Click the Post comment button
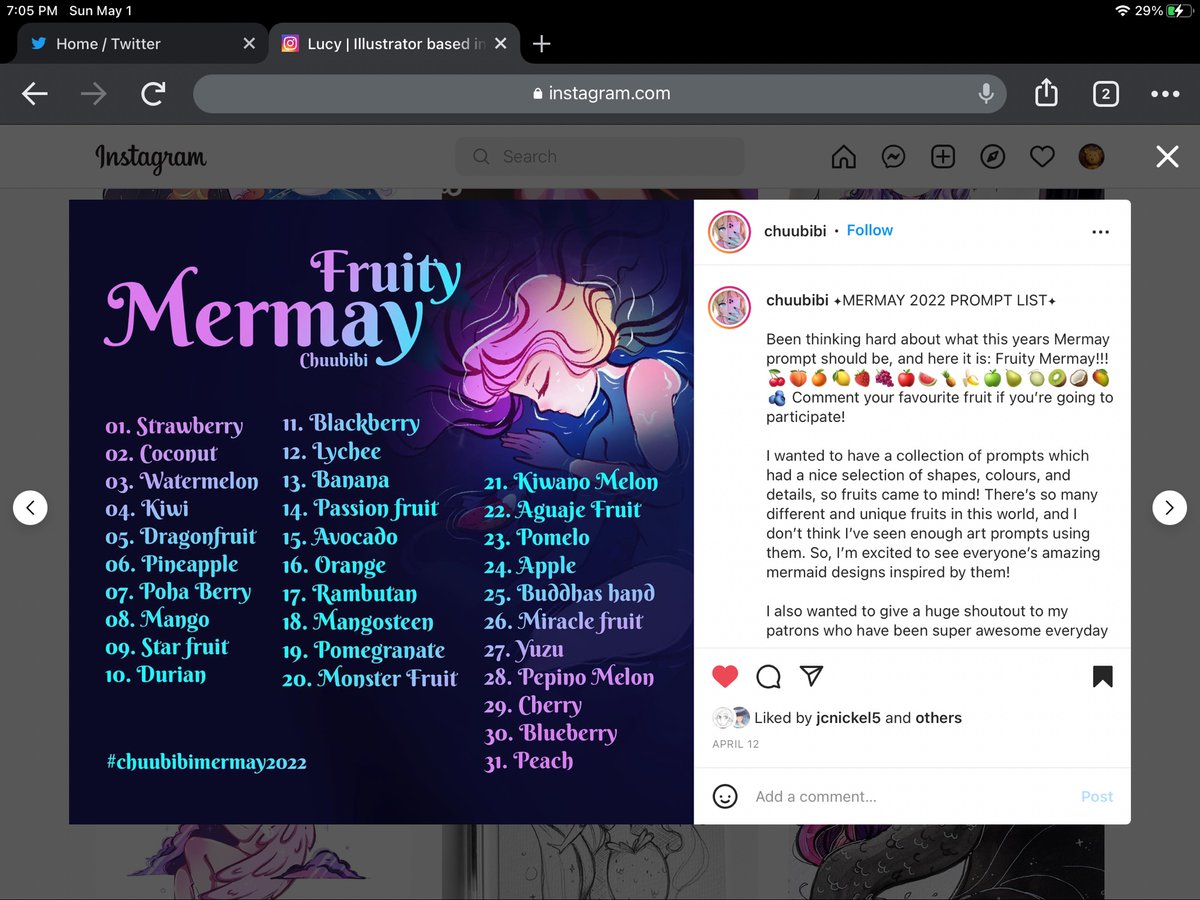The image size is (1200, 900). coord(1097,797)
